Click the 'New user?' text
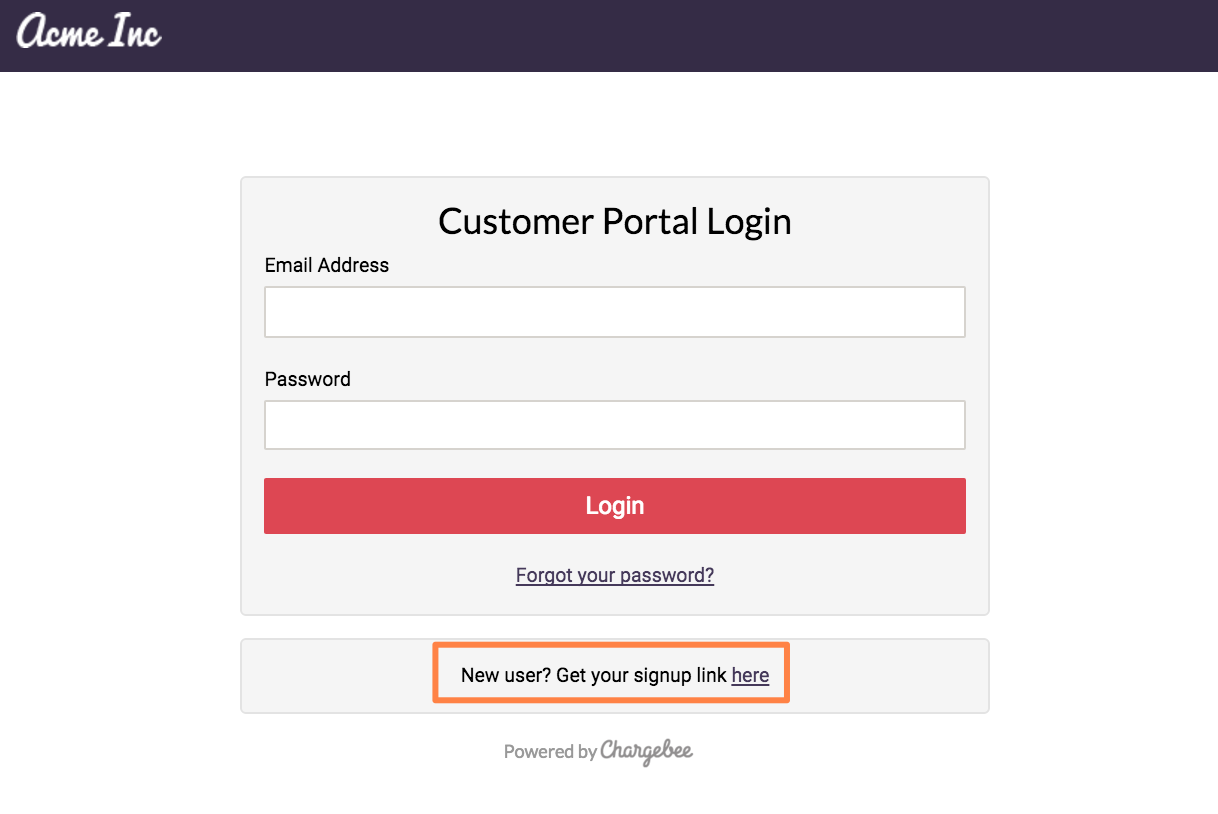The image size is (1218, 814). click(505, 676)
